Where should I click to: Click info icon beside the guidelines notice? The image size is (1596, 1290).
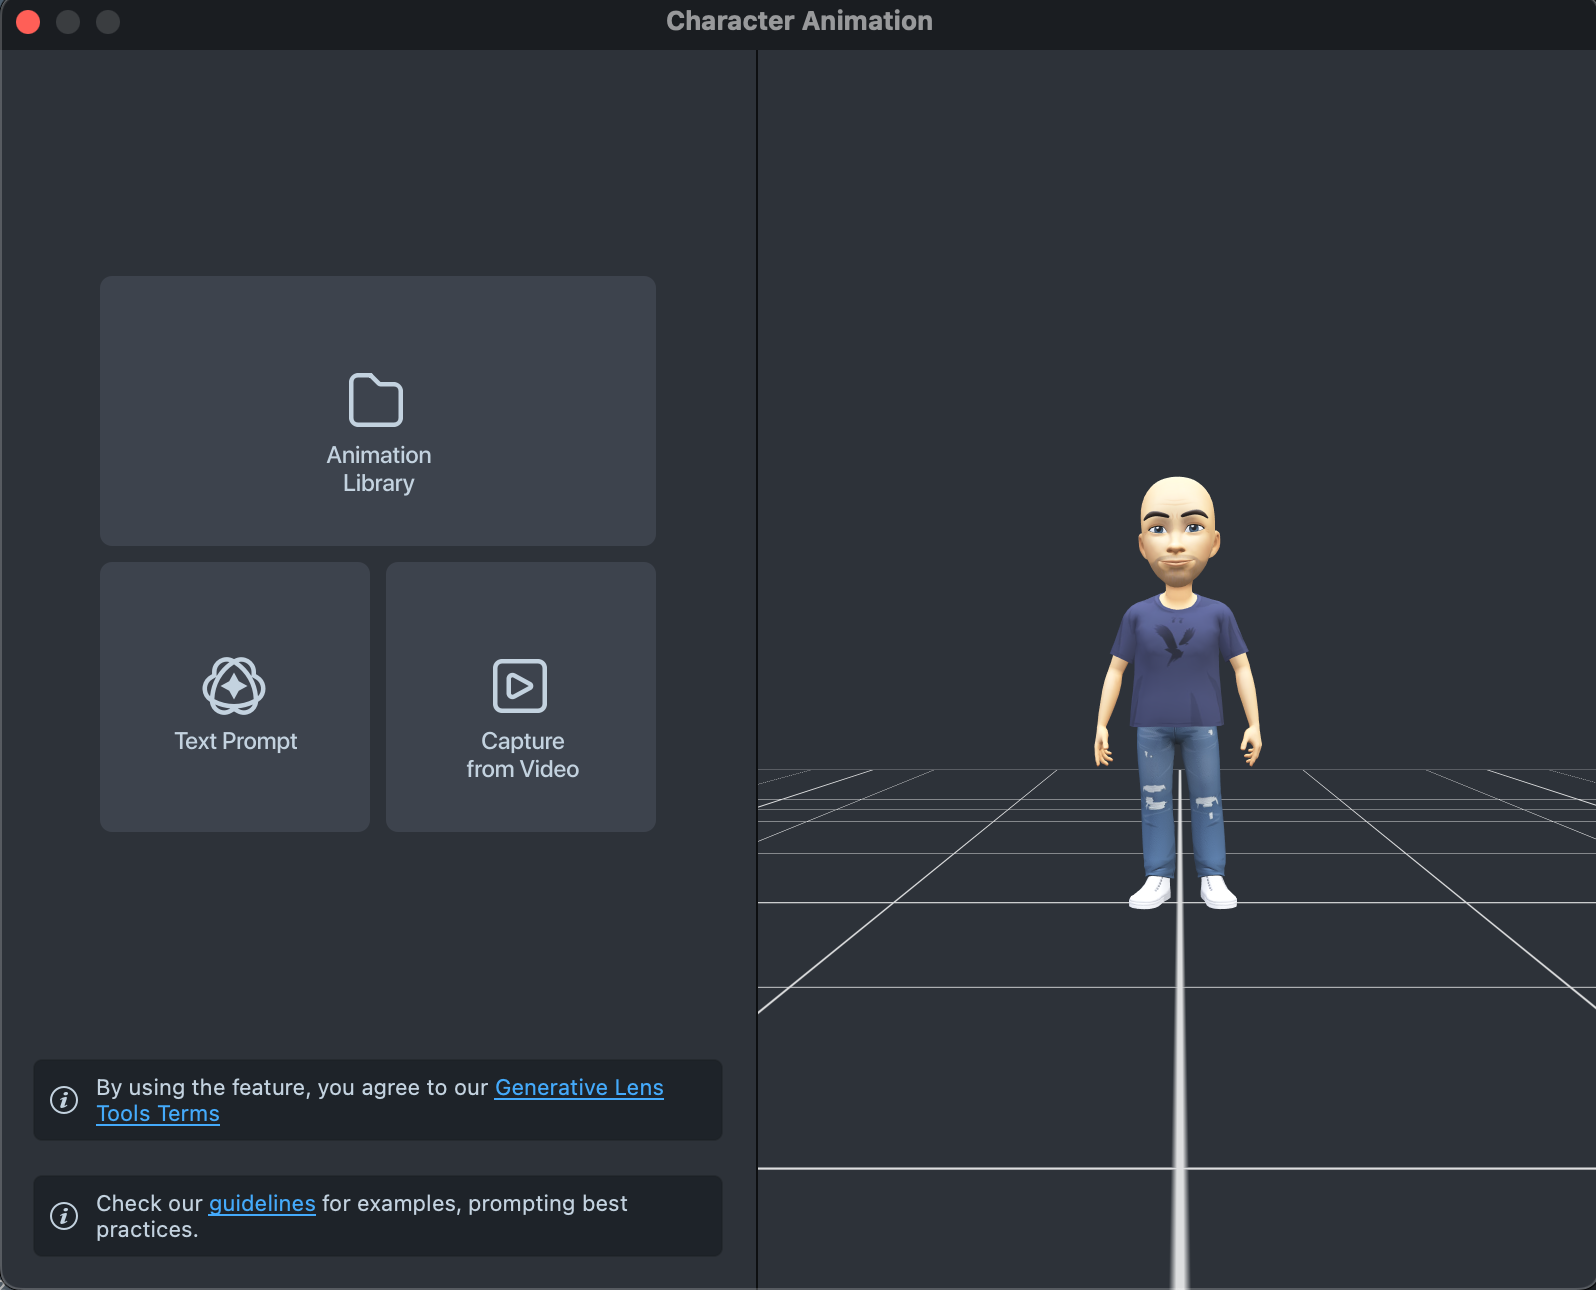tap(64, 1216)
